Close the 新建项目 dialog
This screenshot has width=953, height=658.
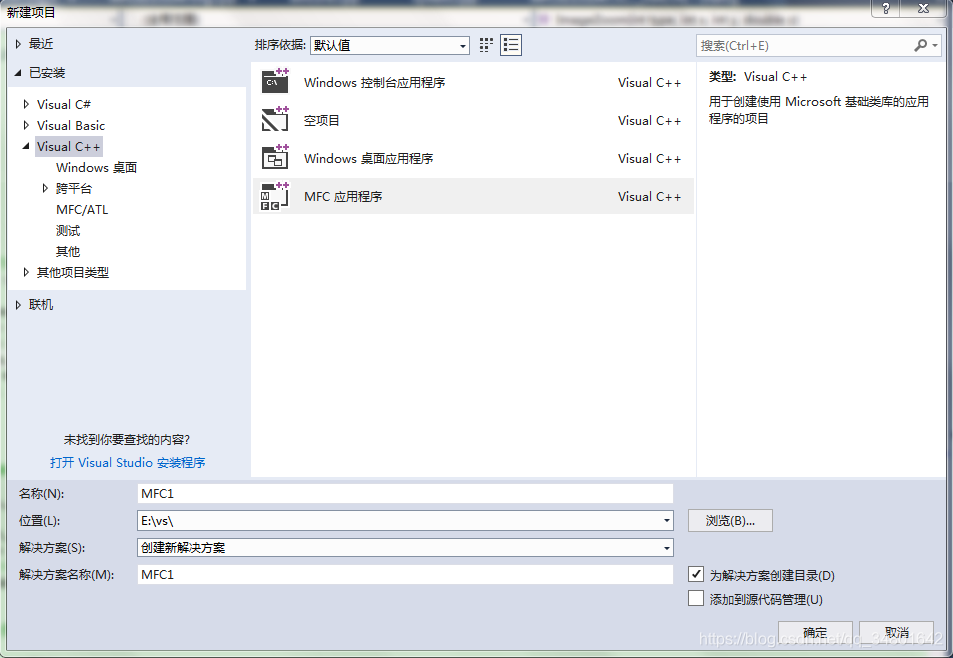[923, 9]
